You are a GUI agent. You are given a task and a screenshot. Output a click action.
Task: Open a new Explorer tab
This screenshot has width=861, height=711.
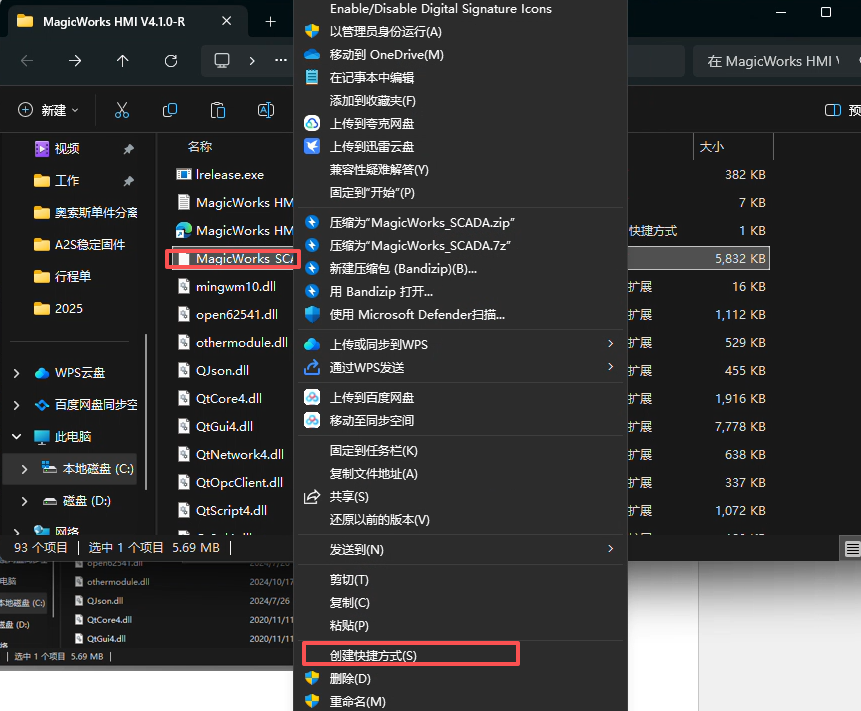[x=270, y=21]
